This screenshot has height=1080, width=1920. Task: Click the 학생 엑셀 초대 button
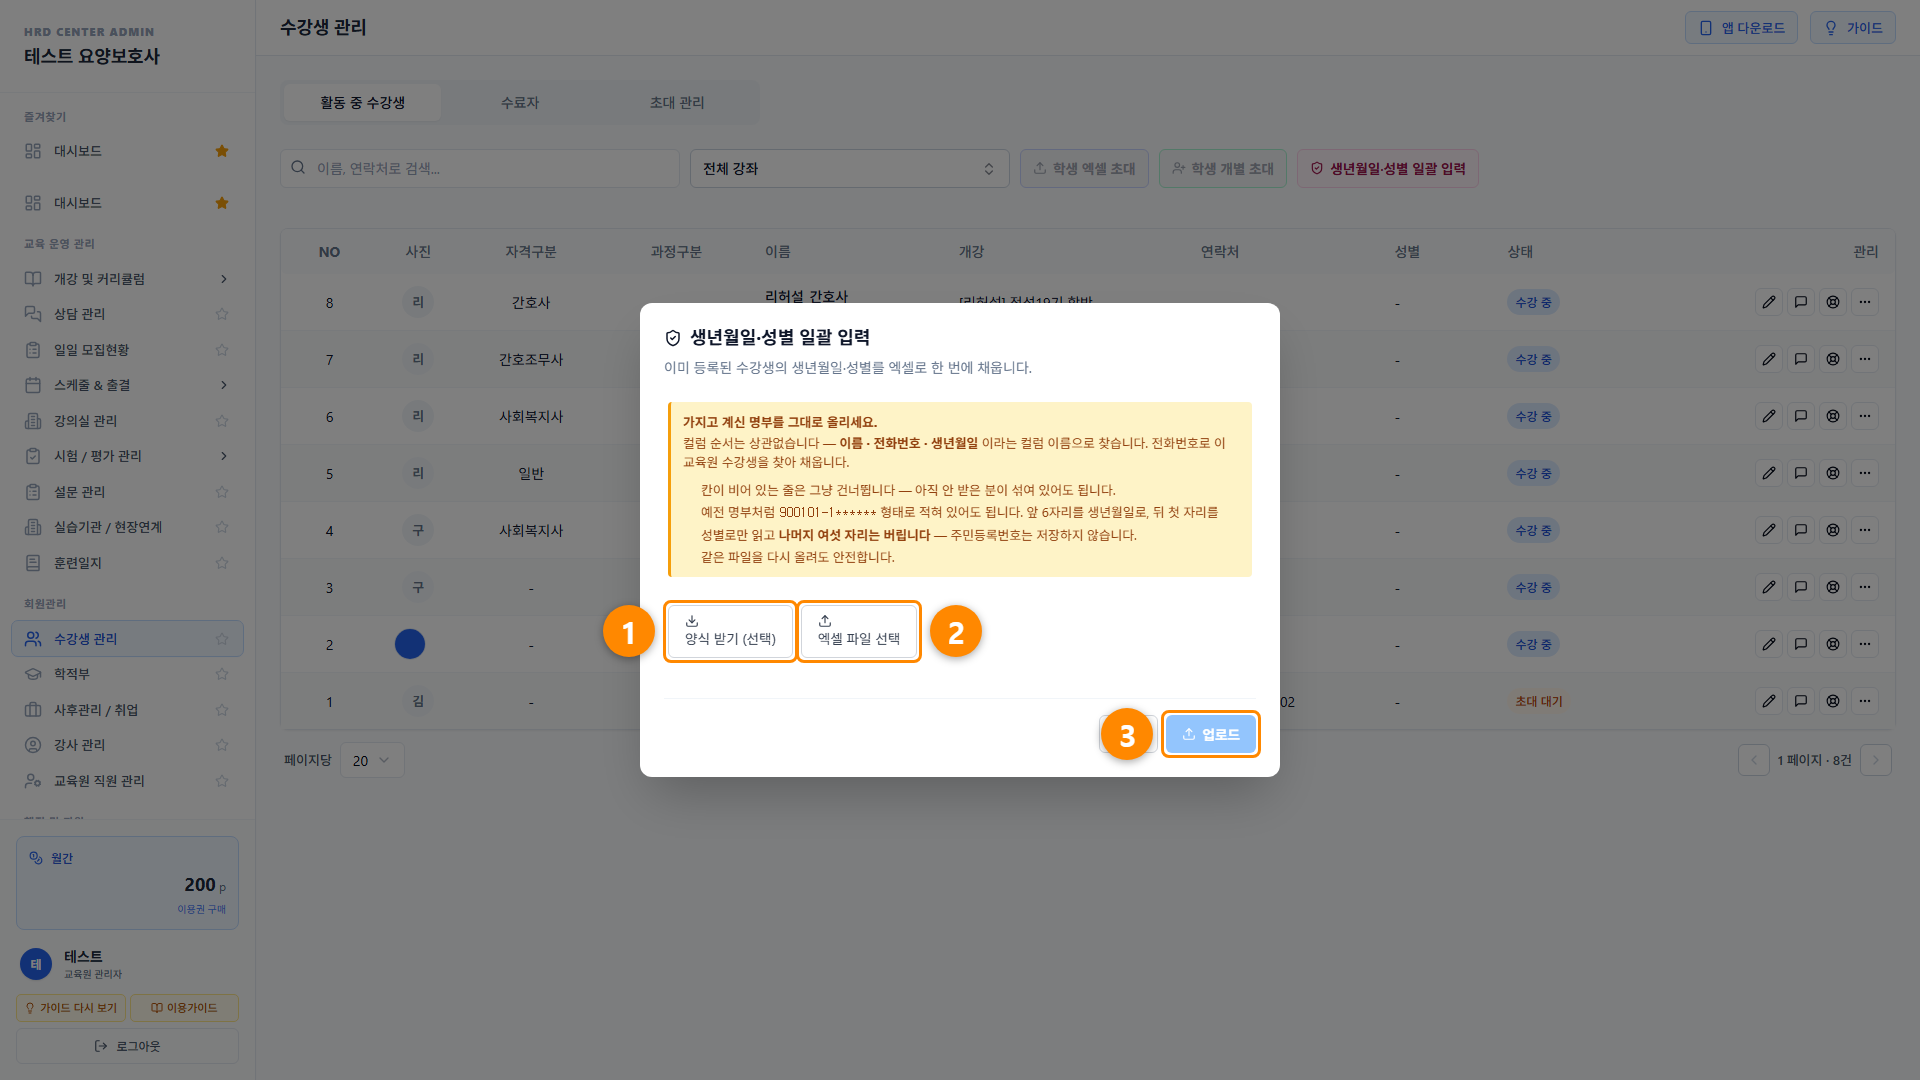point(1084,168)
